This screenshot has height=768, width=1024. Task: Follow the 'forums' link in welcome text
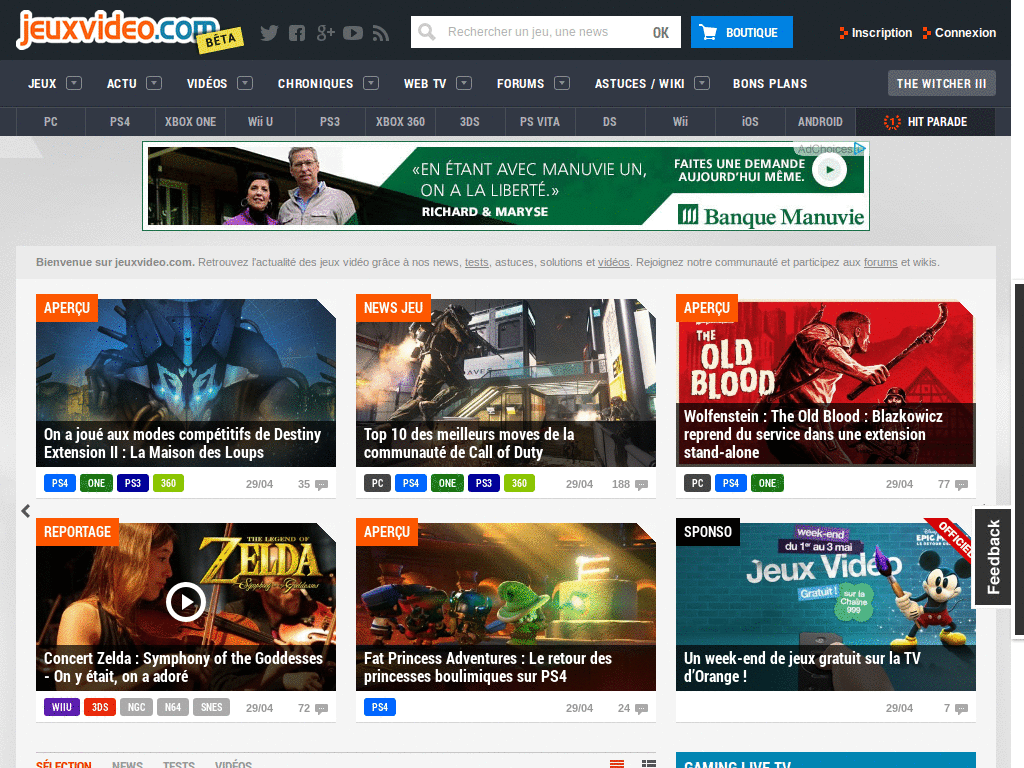click(x=880, y=262)
